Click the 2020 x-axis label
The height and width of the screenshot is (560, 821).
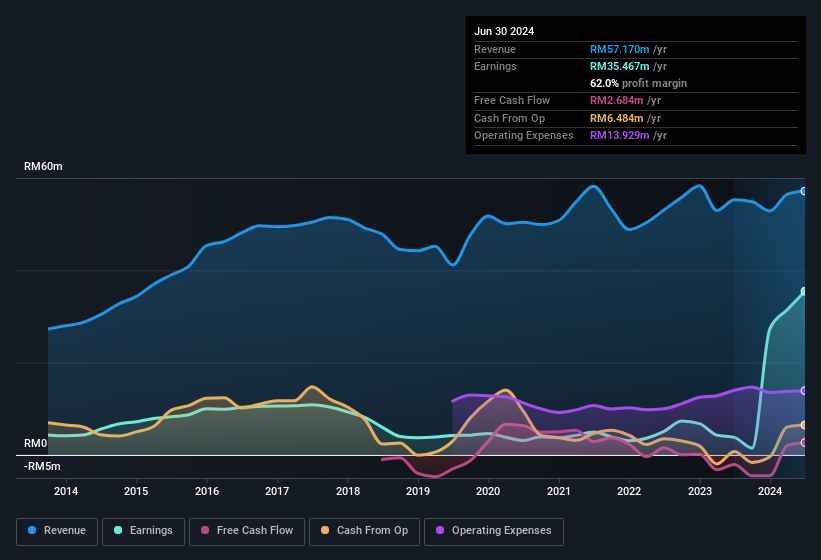coord(488,491)
